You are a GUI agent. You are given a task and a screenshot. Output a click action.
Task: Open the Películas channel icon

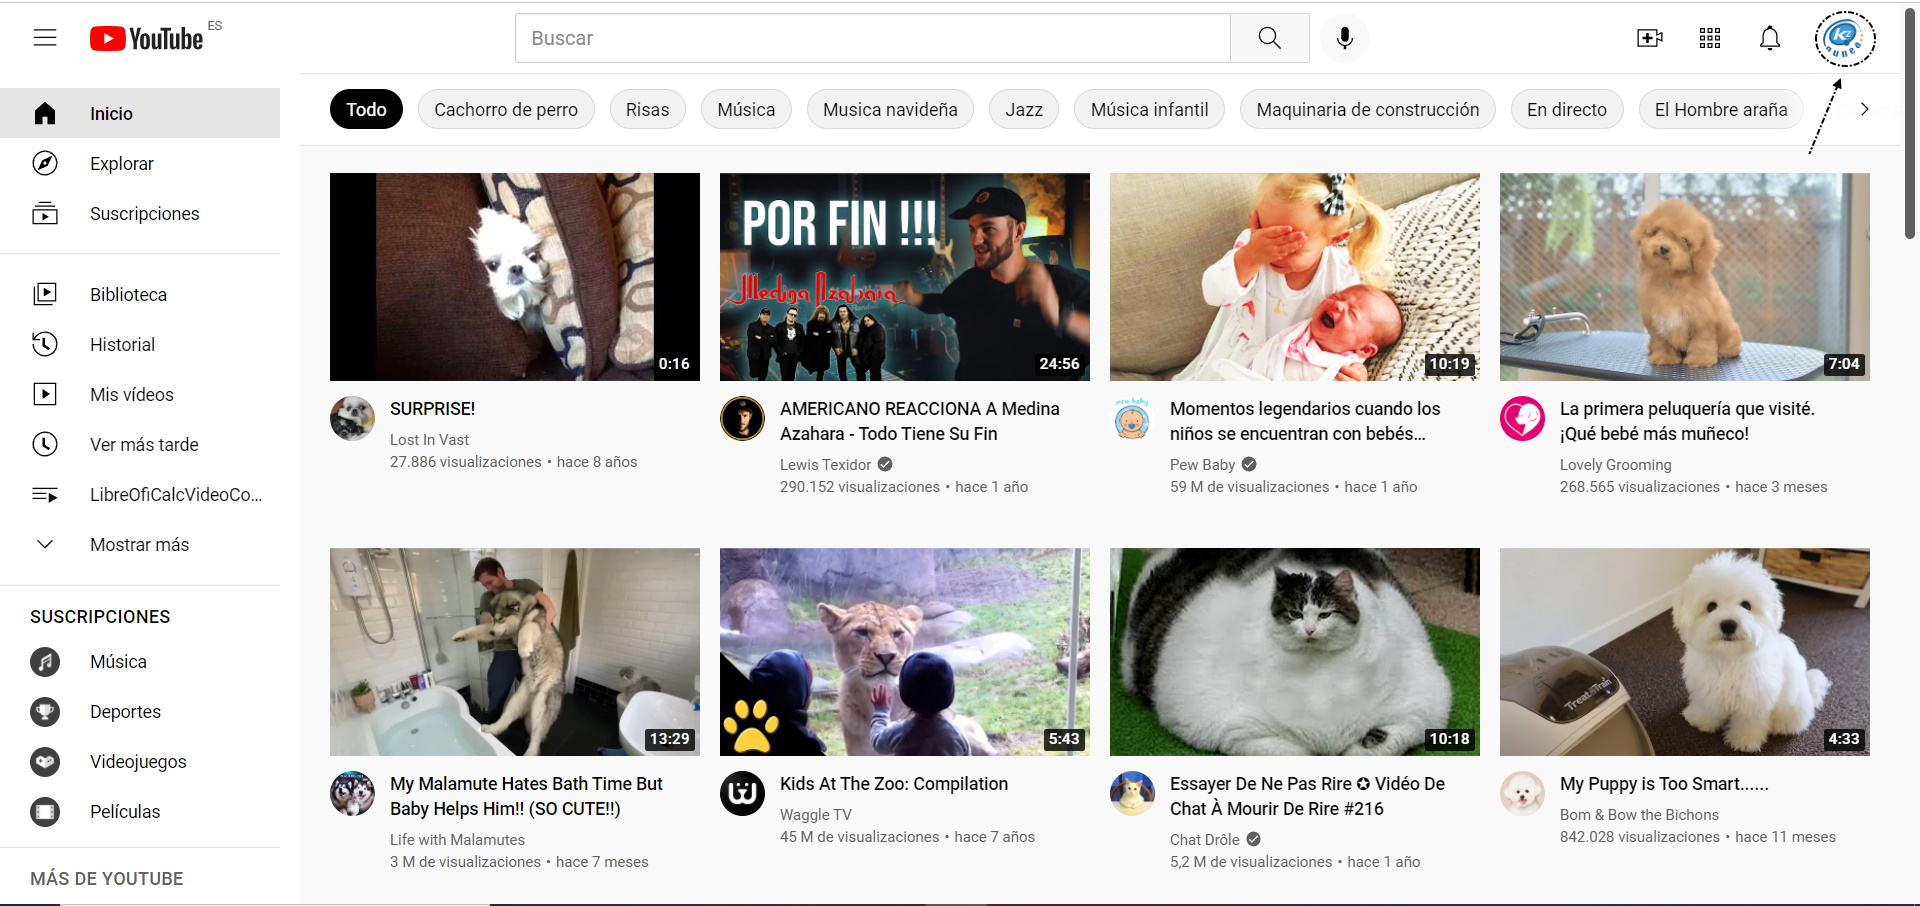[45, 811]
